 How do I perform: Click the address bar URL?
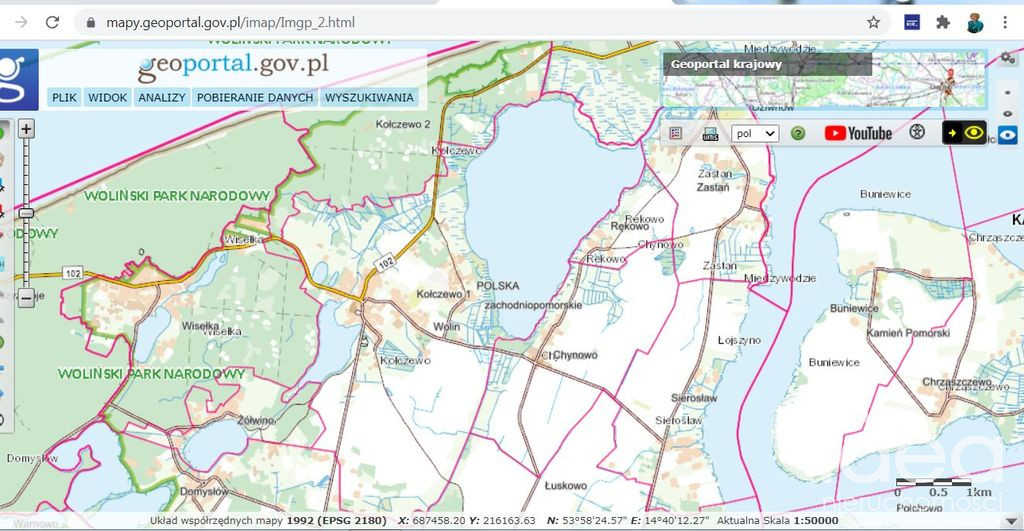(x=231, y=22)
